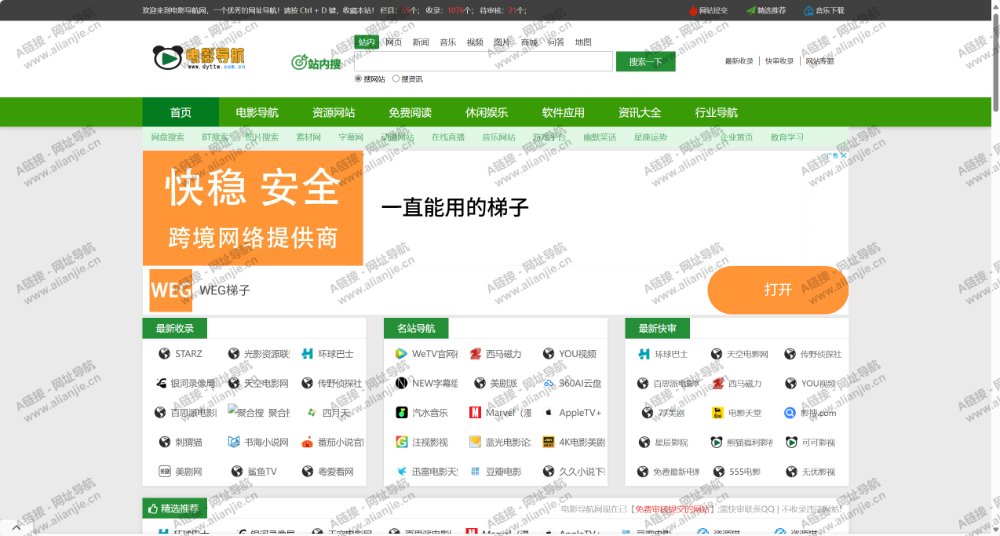Click the fire icon beside 网站提交
The image size is (1000, 536).
click(x=693, y=10)
